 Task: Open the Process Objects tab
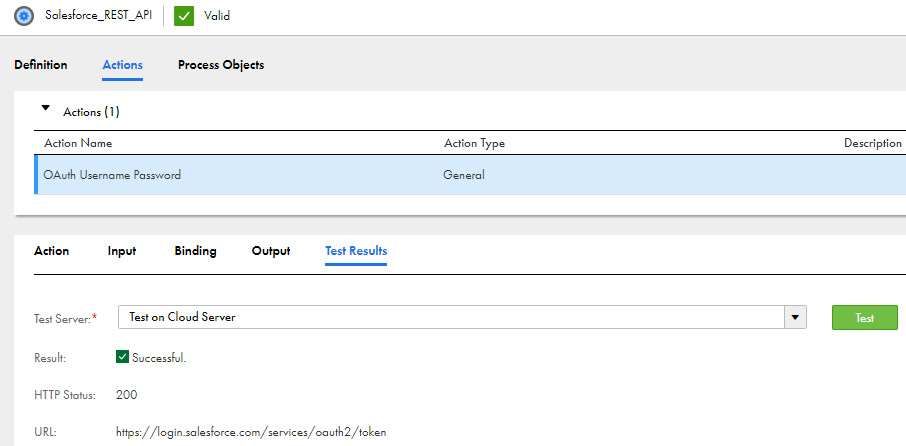tap(221, 65)
